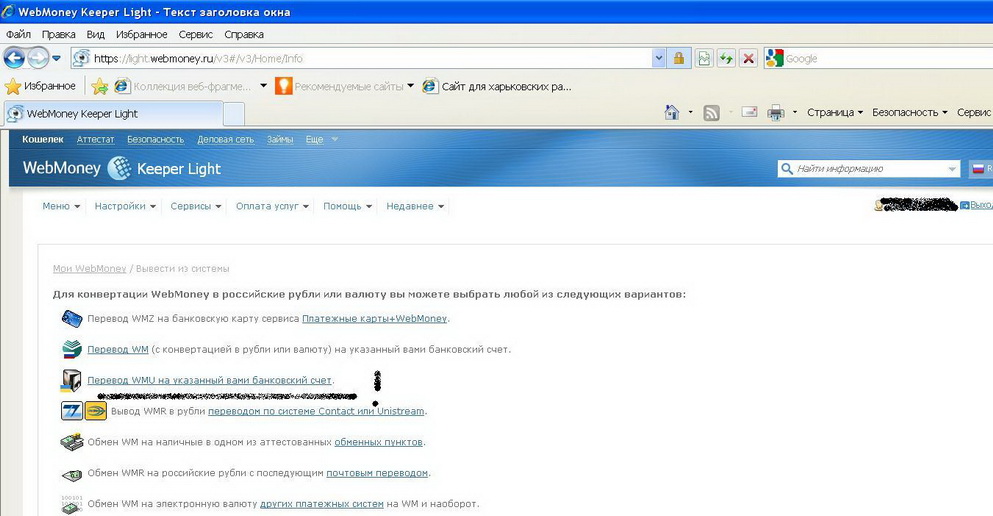
Task: Open the Безопасность top navigation link
Action: click(x=155, y=139)
